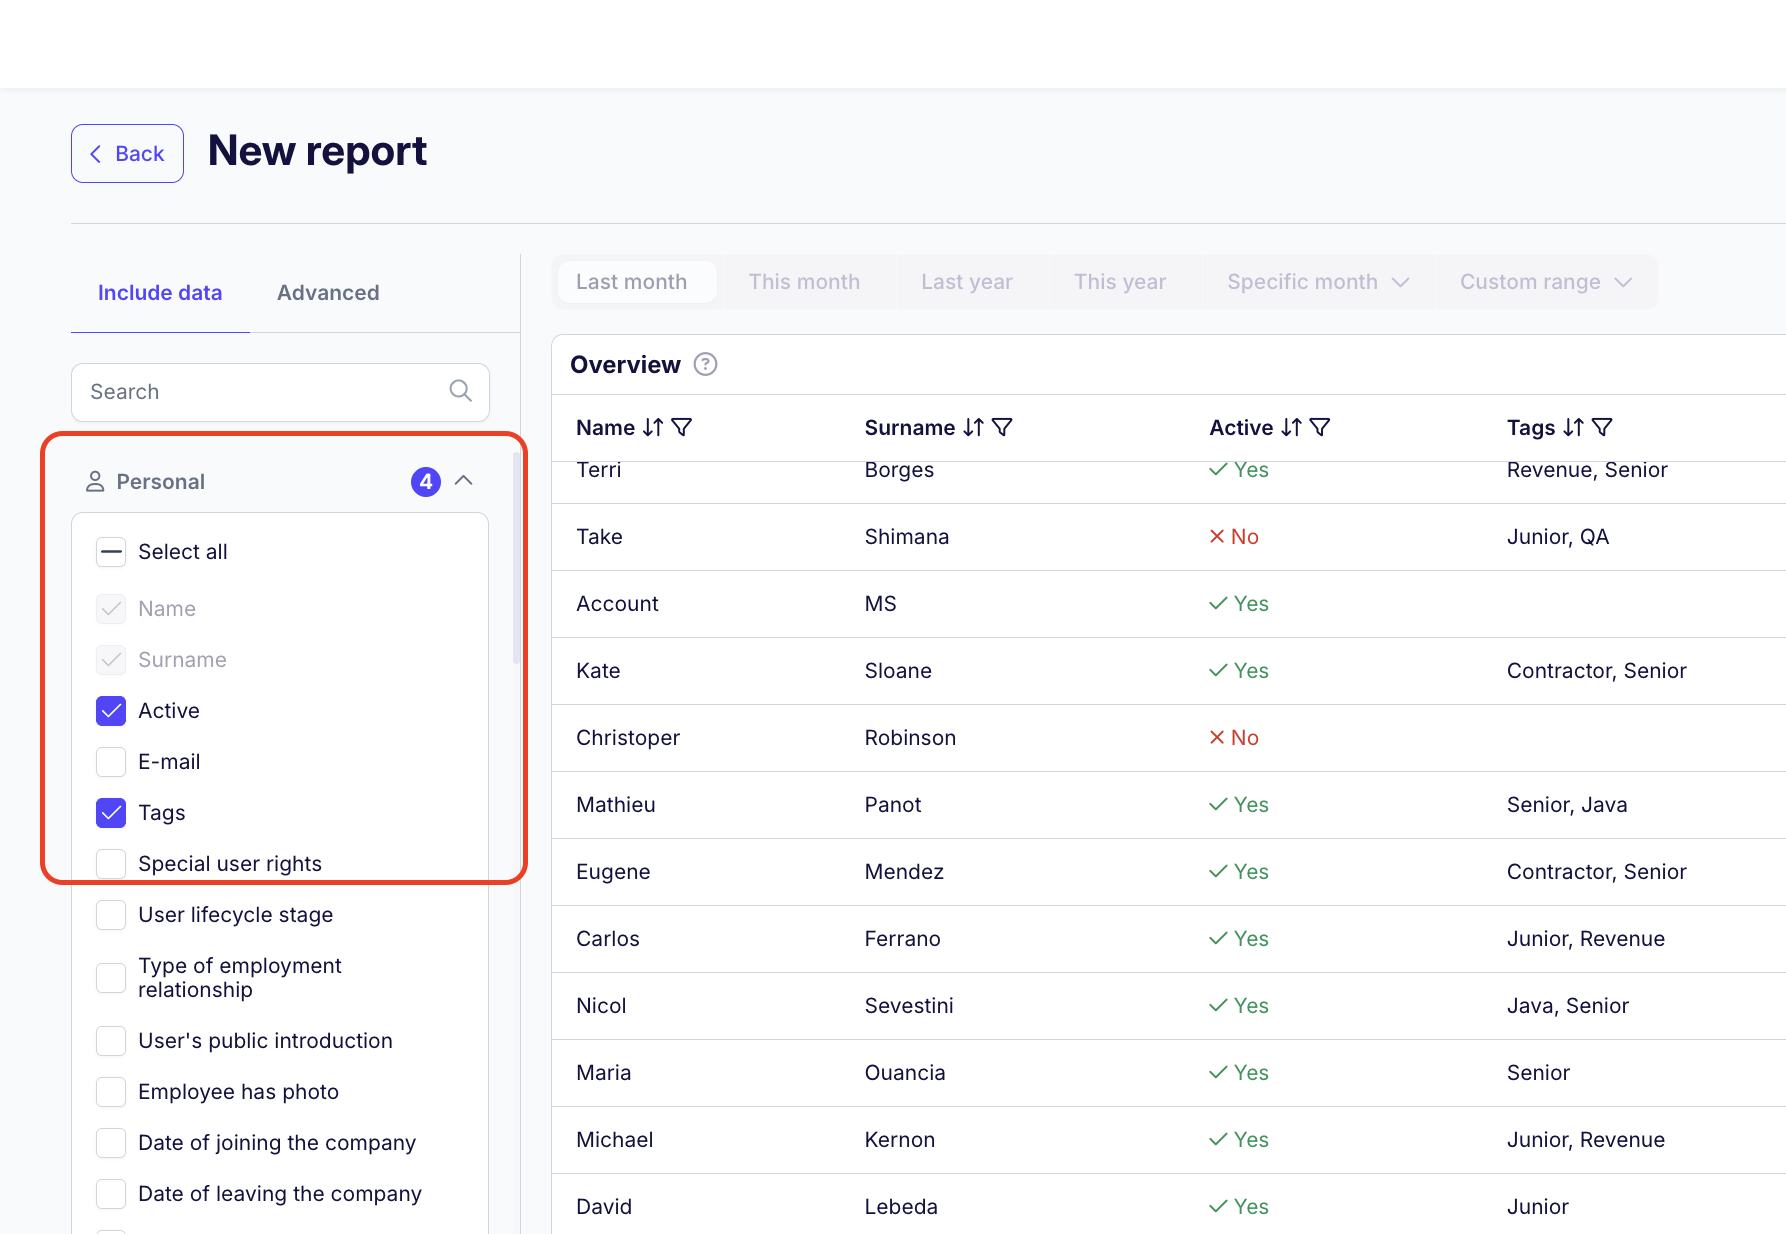This screenshot has width=1786, height=1234.
Task: Click into the Search input field
Action: [x=265, y=392]
